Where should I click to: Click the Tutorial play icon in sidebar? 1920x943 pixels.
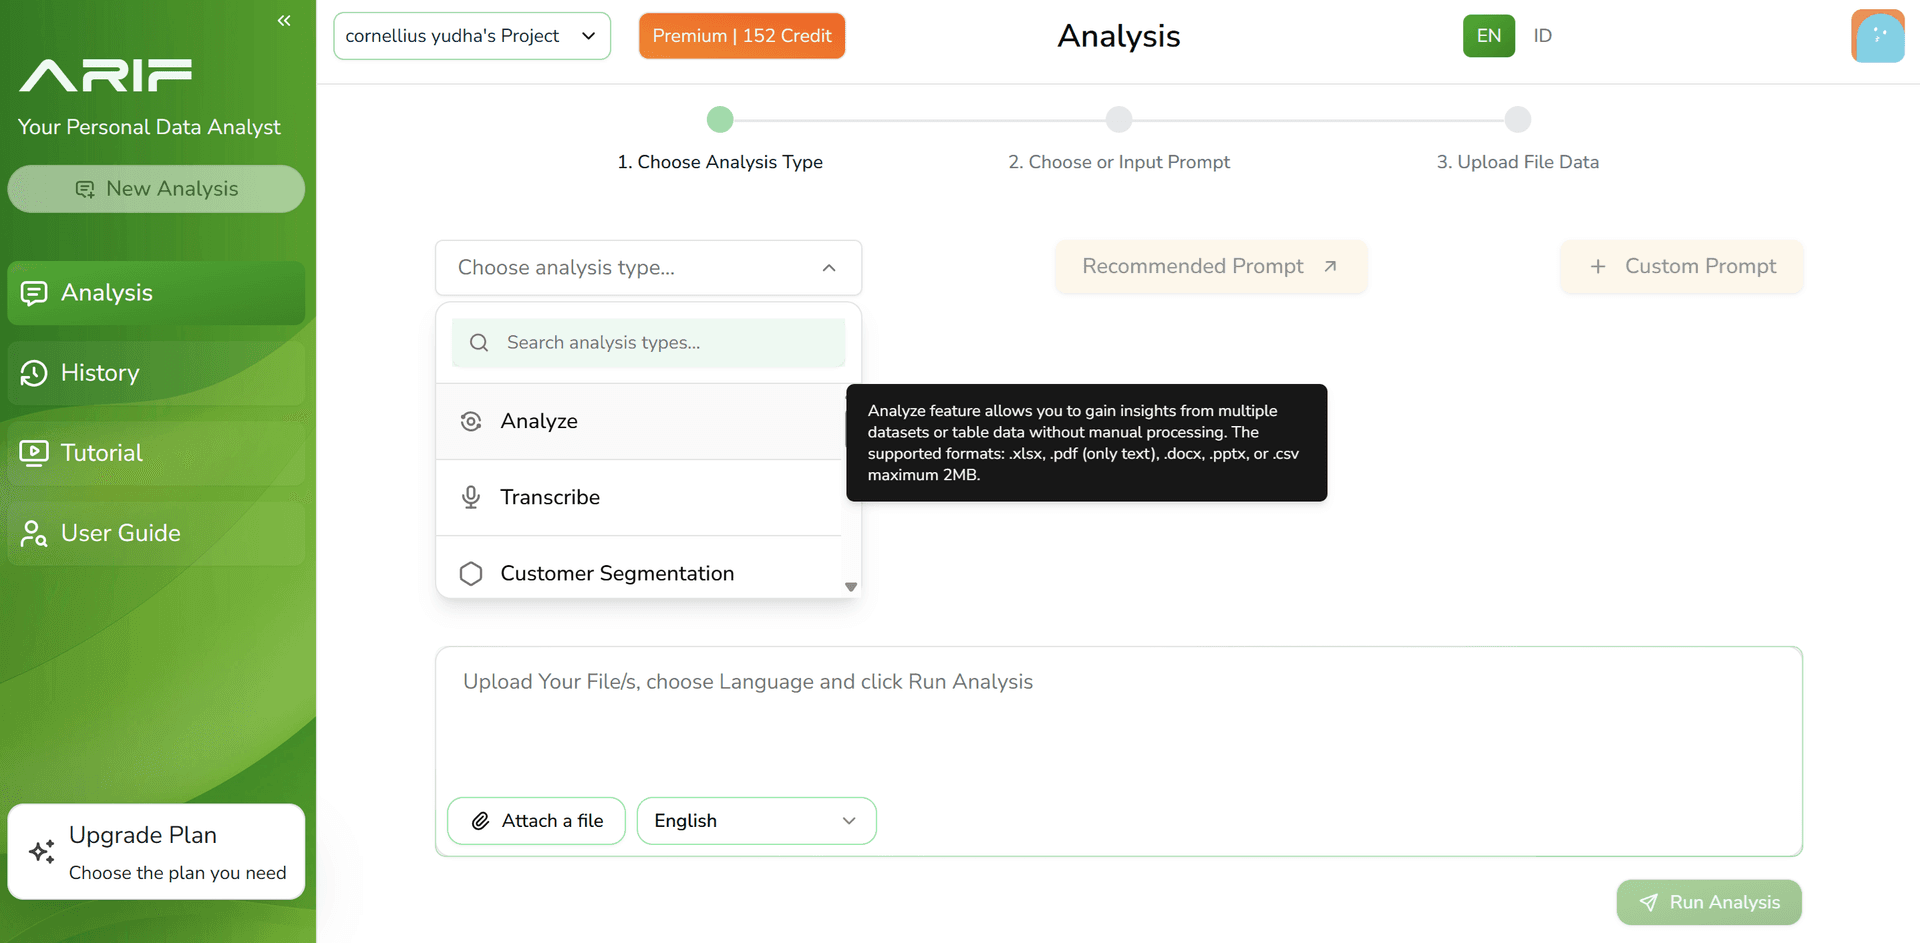click(34, 453)
